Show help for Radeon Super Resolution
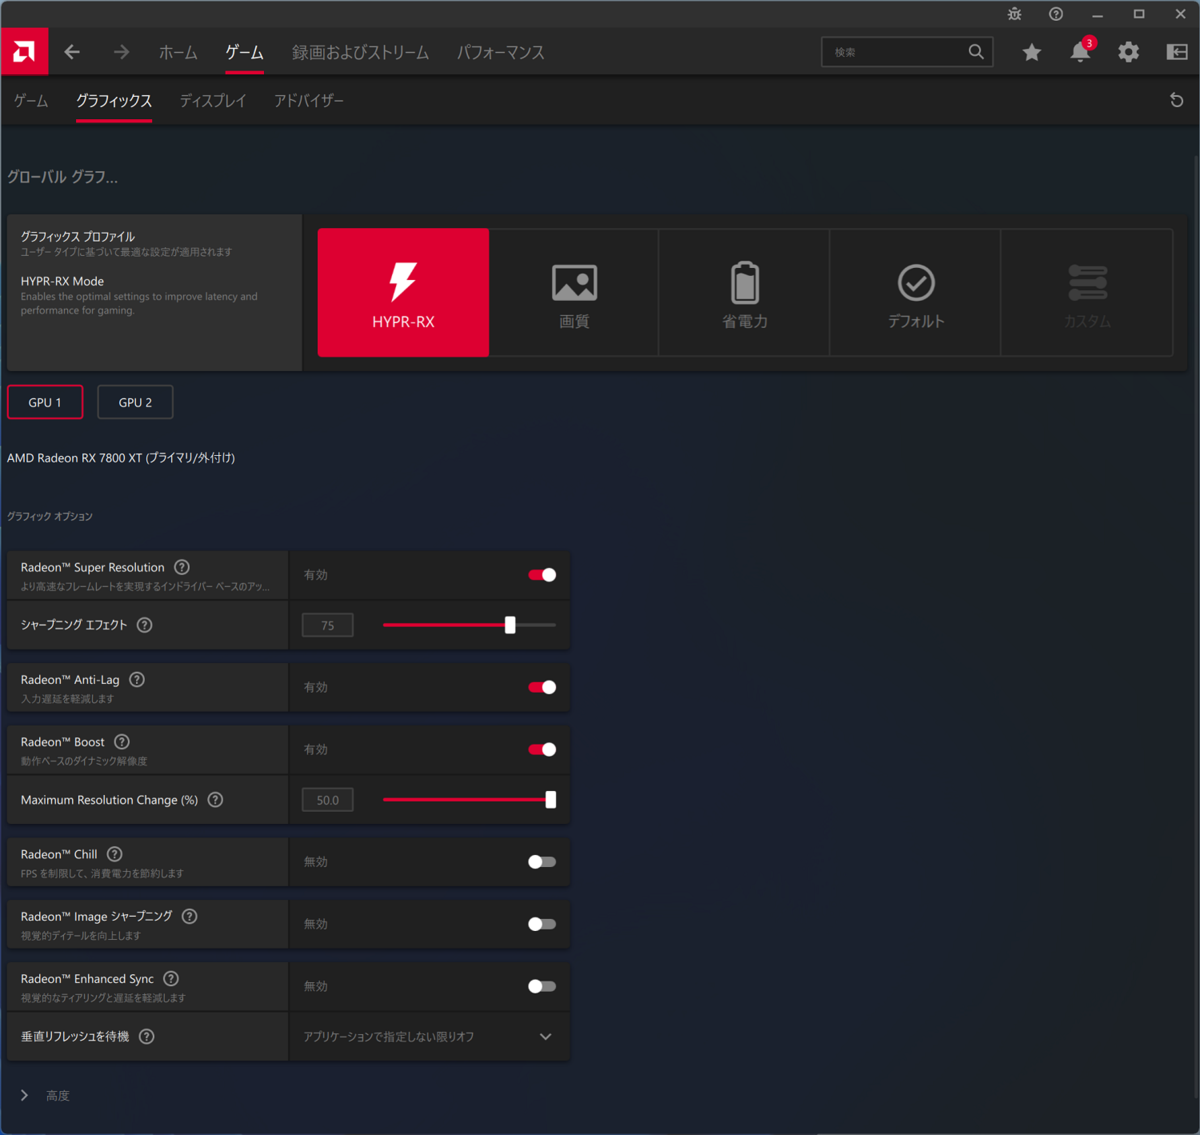 tap(182, 567)
